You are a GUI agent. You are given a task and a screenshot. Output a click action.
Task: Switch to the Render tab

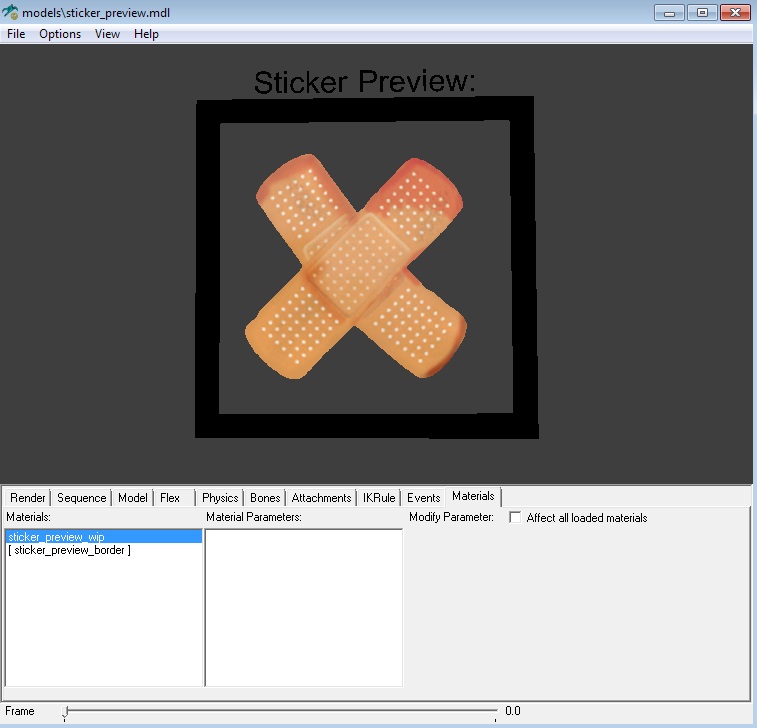click(x=28, y=498)
